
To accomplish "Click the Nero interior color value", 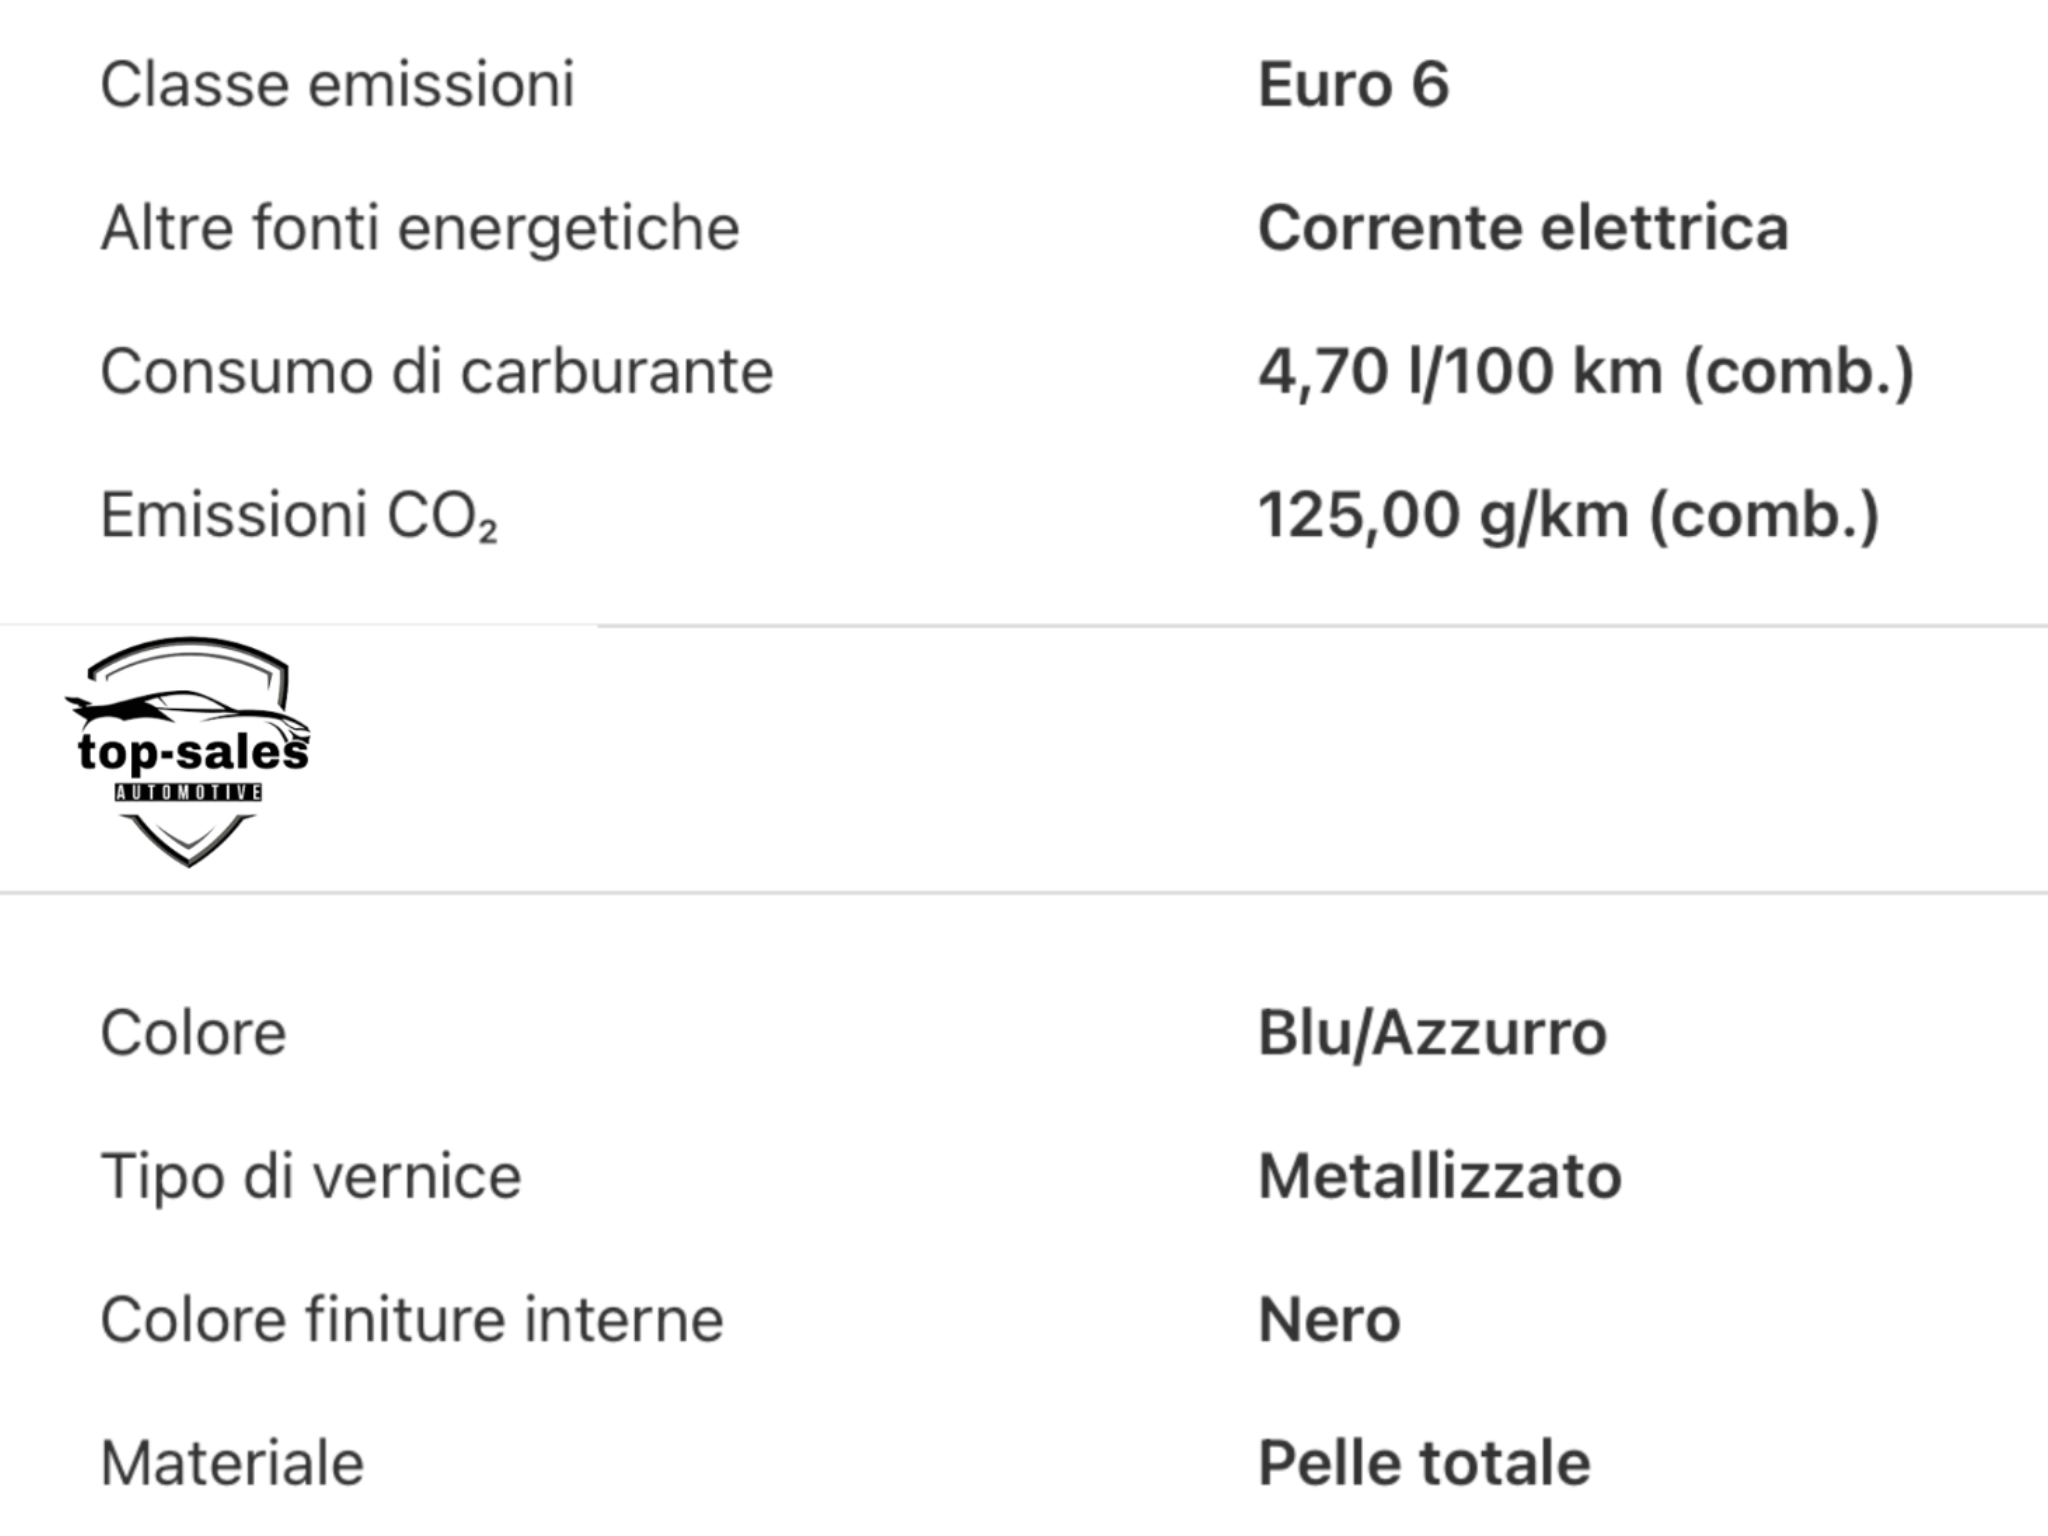I will [1329, 1320].
